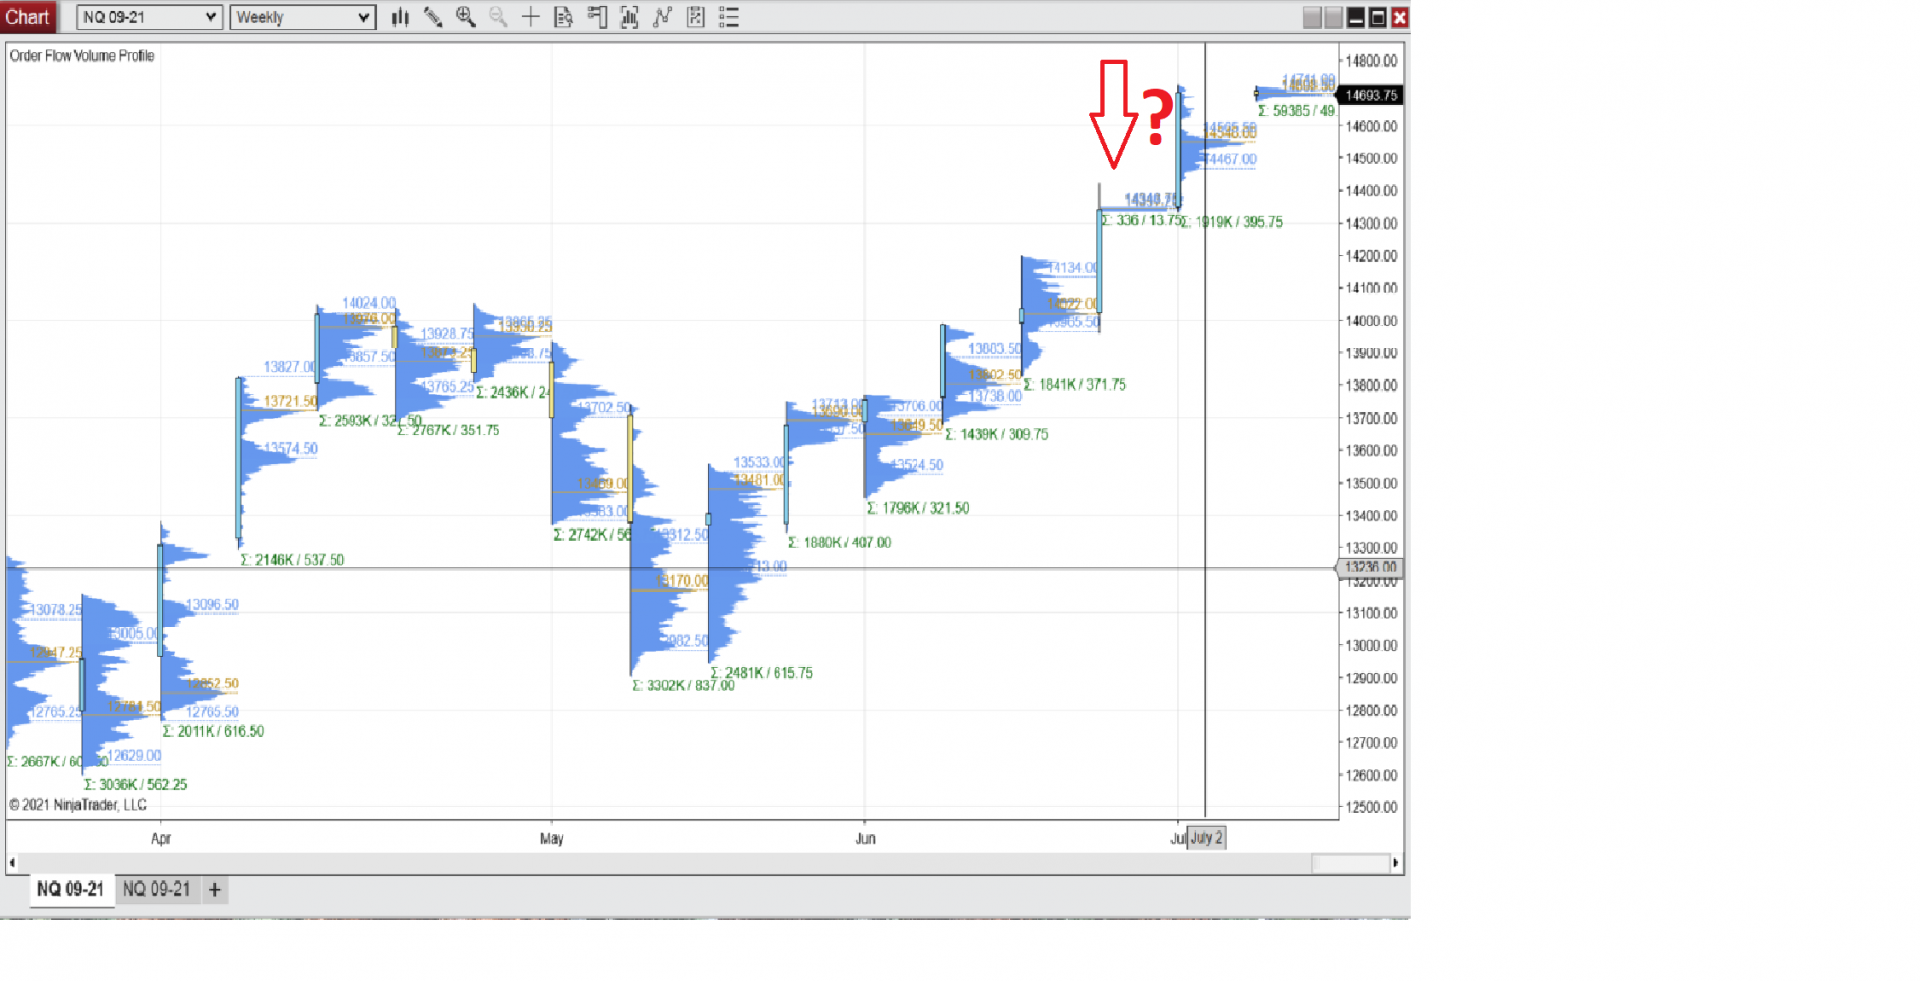Click the 14300.00 price axis label
This screenshot has width=1920, height=981.
pyautogui.click(x=1371, y=224)
